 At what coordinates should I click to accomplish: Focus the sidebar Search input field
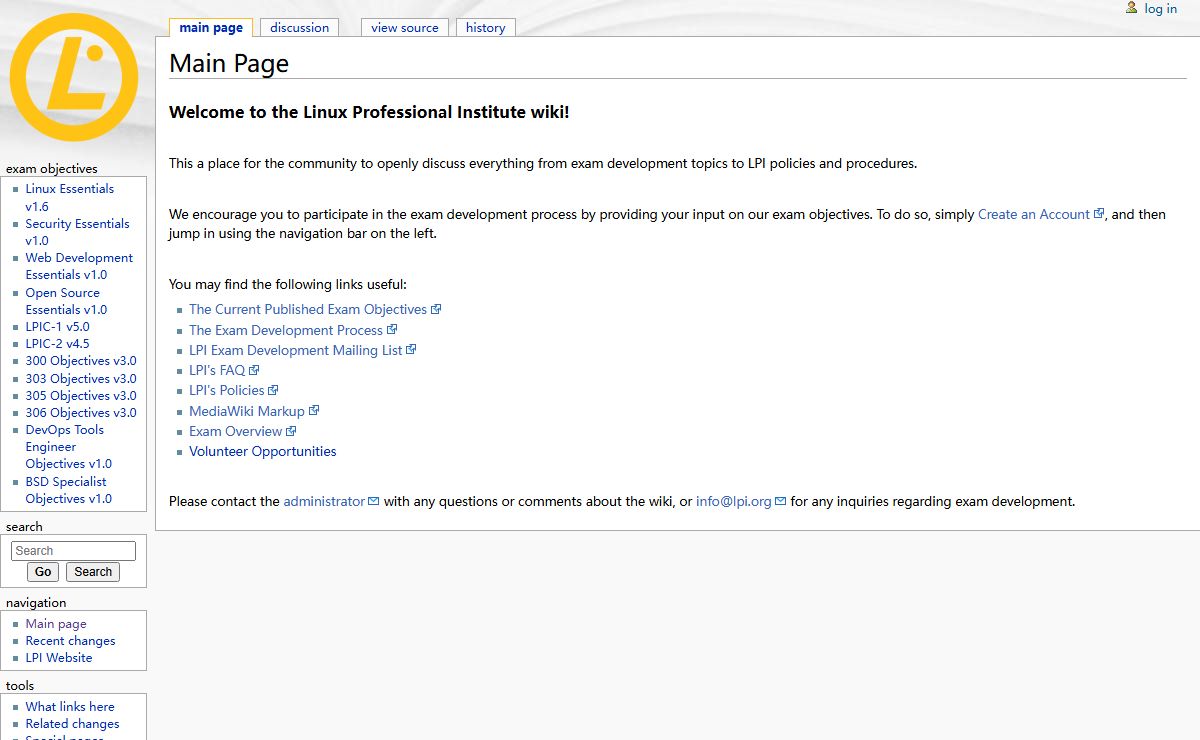[73, 551]
